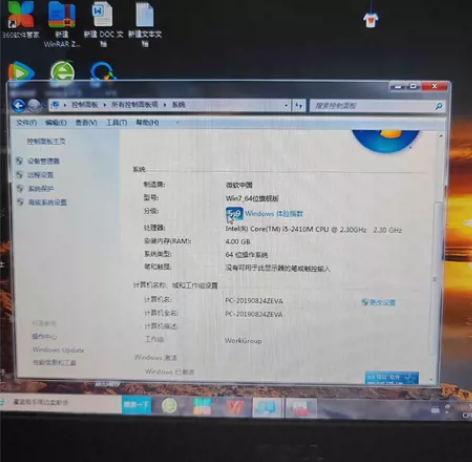Open the 文件(F) menu
This screenshot has width=472, height=462.
(26, 123)
